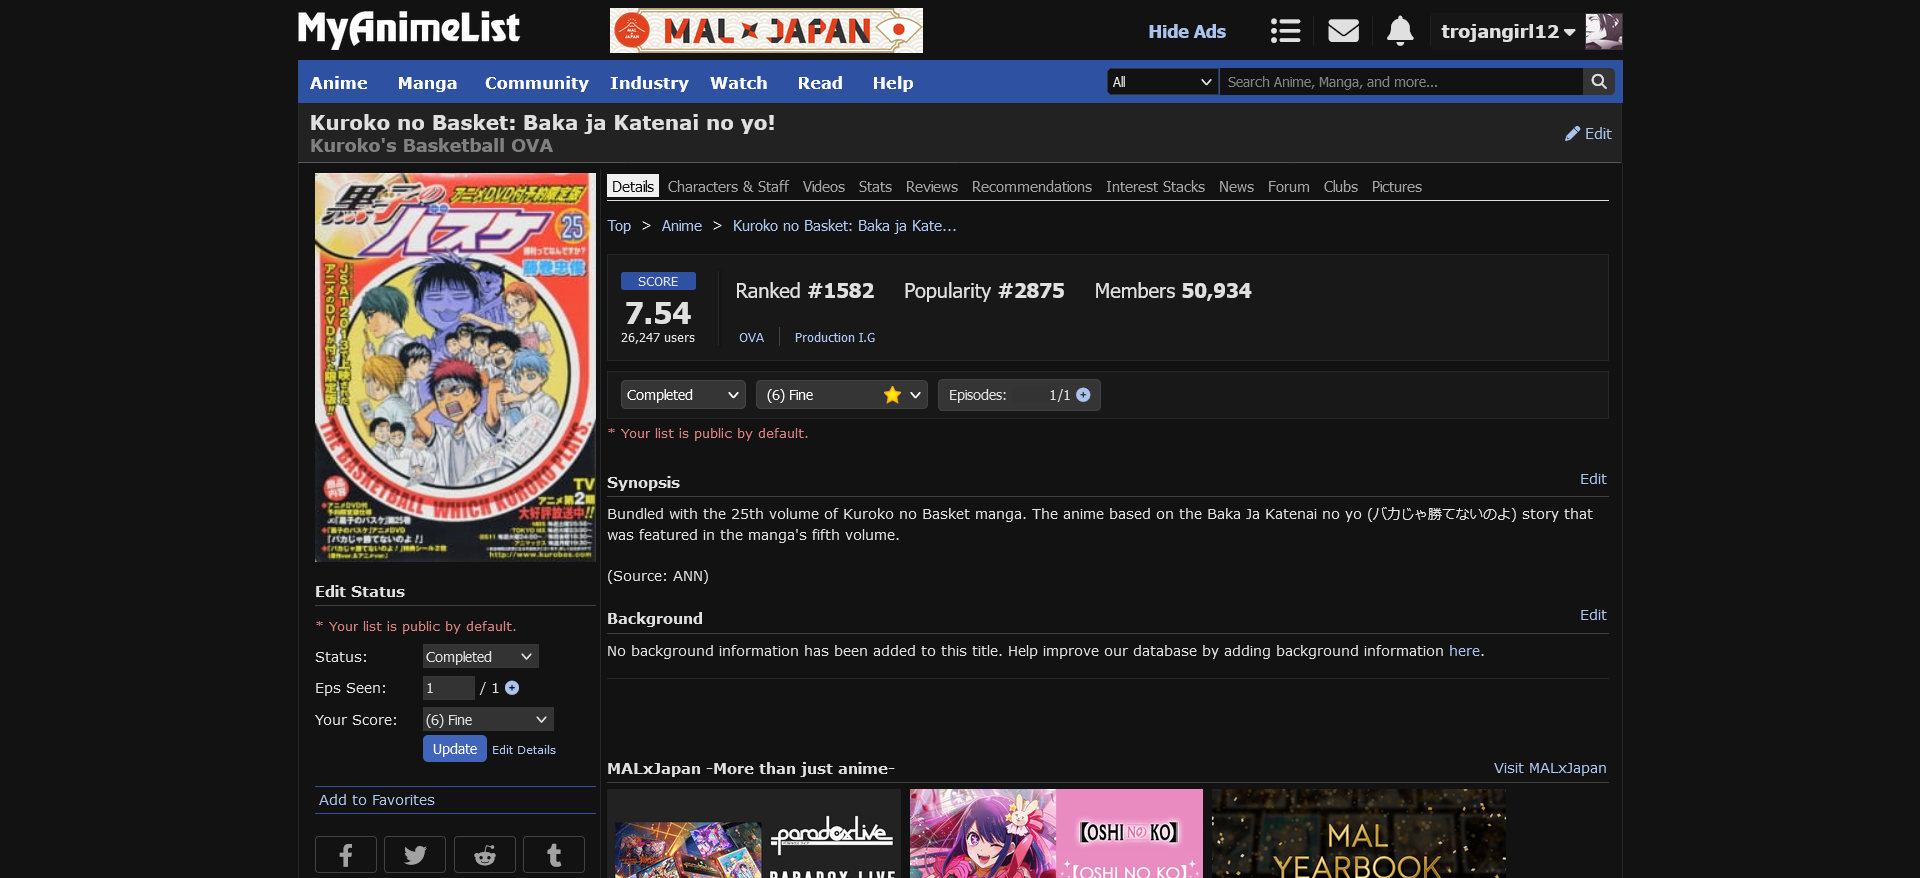Click Edit link for Synopsis

(x=1593, y=479)
